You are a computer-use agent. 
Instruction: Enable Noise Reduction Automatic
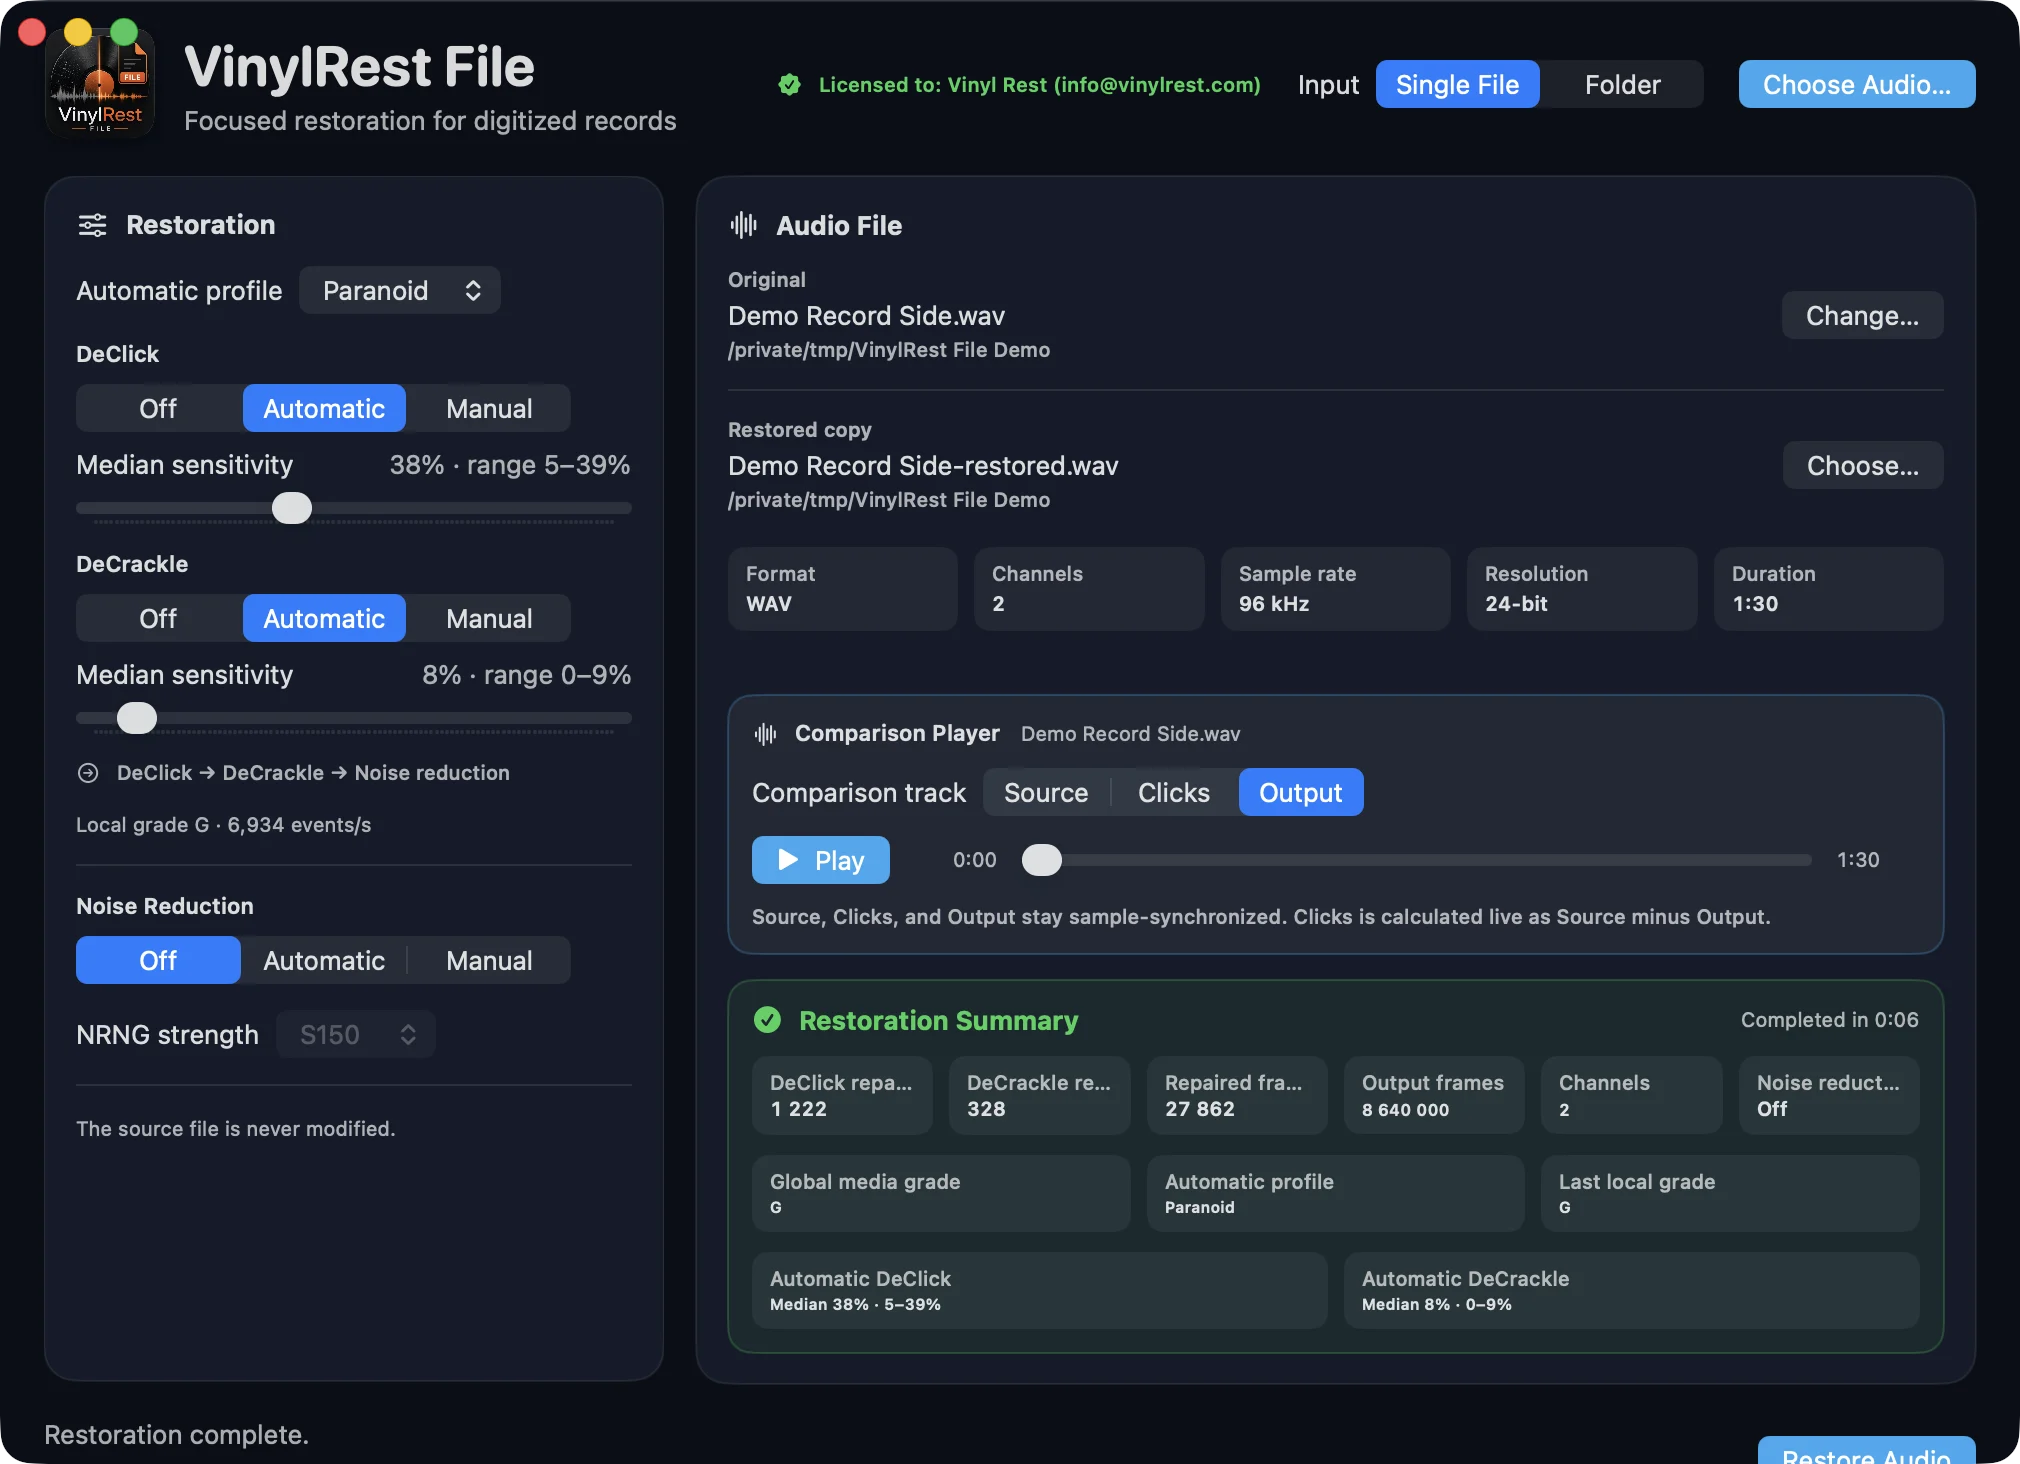coord(324,960)
